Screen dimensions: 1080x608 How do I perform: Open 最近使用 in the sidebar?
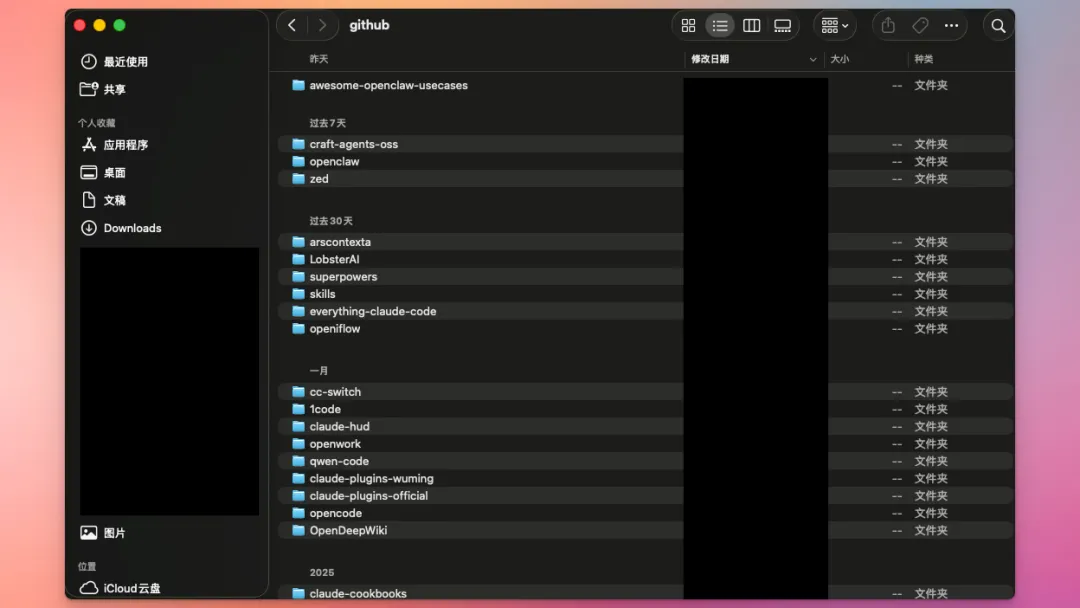[114, 61]
